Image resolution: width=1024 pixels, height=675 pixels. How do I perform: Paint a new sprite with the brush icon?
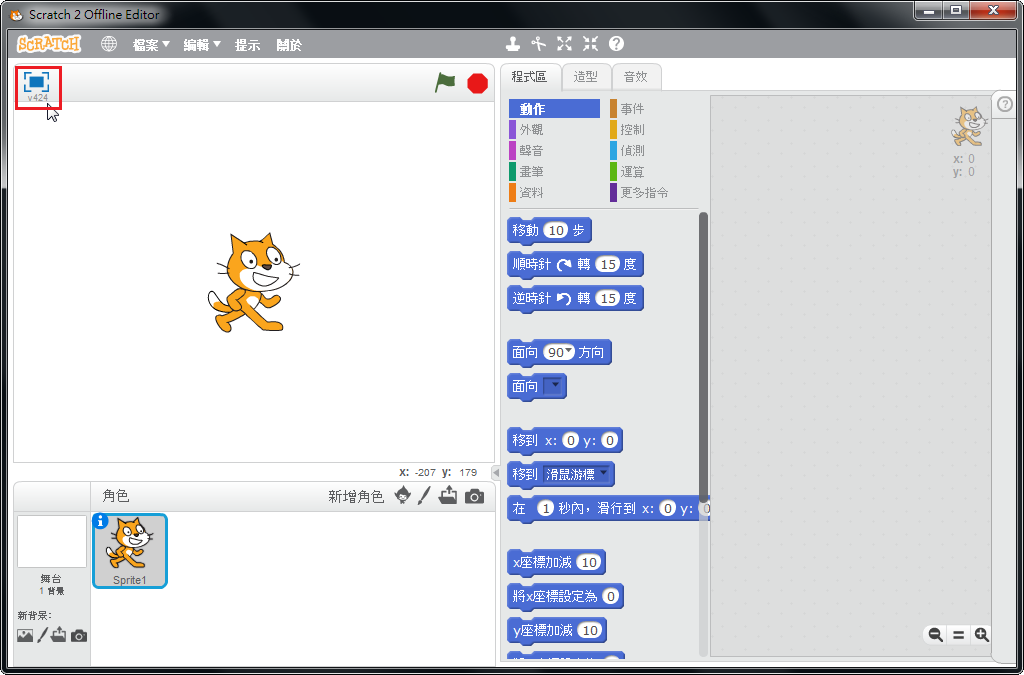424,495
